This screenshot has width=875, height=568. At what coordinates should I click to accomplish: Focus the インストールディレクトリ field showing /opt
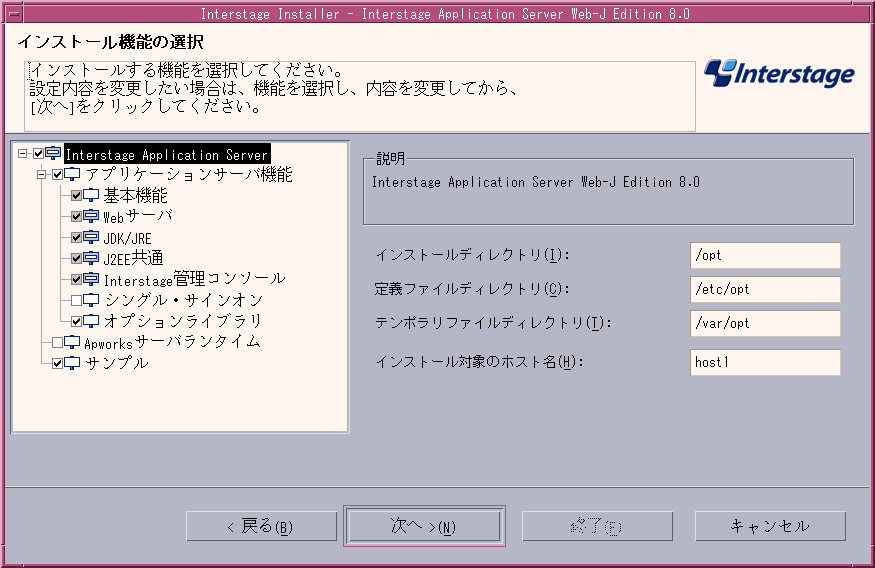pos(765,256)
